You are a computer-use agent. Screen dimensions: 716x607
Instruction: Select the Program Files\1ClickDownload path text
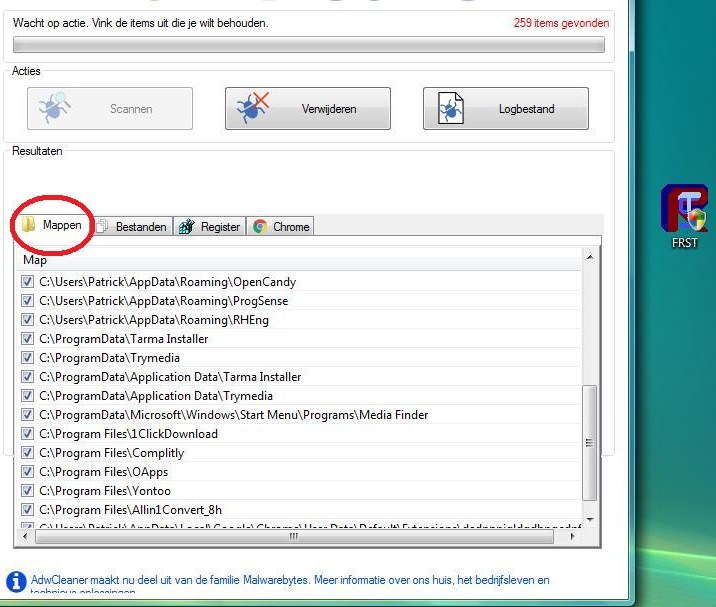click(x=128, y=433)
